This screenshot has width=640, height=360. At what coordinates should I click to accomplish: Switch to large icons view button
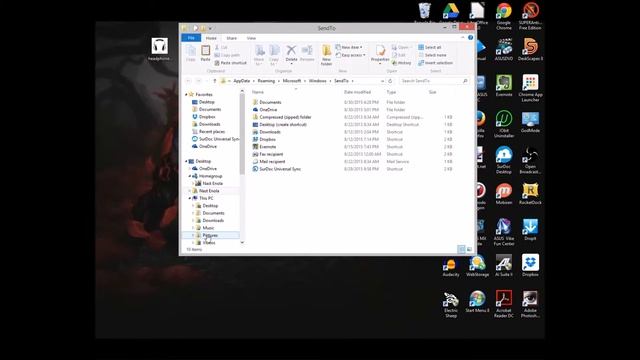pos(469,249)
